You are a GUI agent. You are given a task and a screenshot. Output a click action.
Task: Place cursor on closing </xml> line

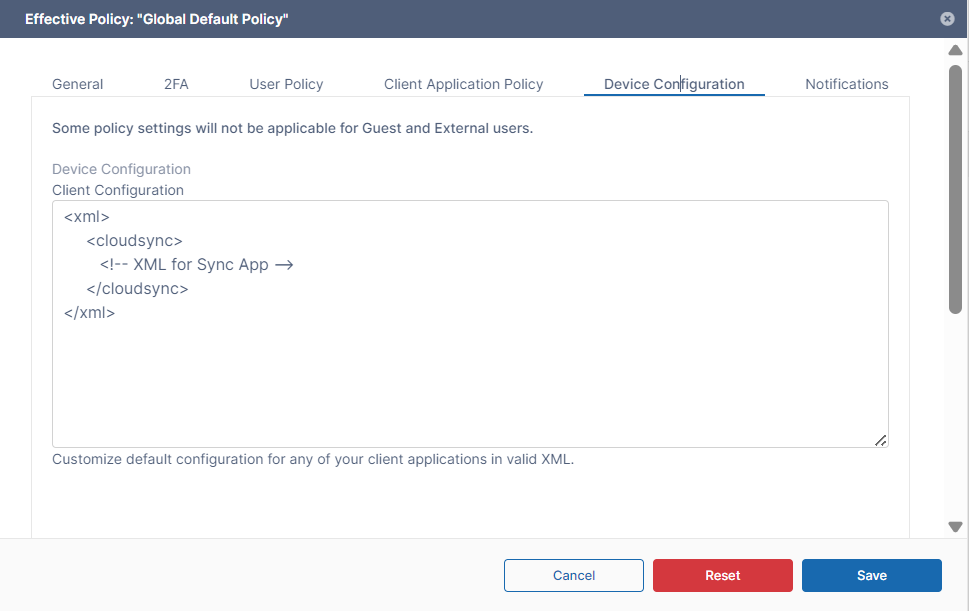click(90, 313)
